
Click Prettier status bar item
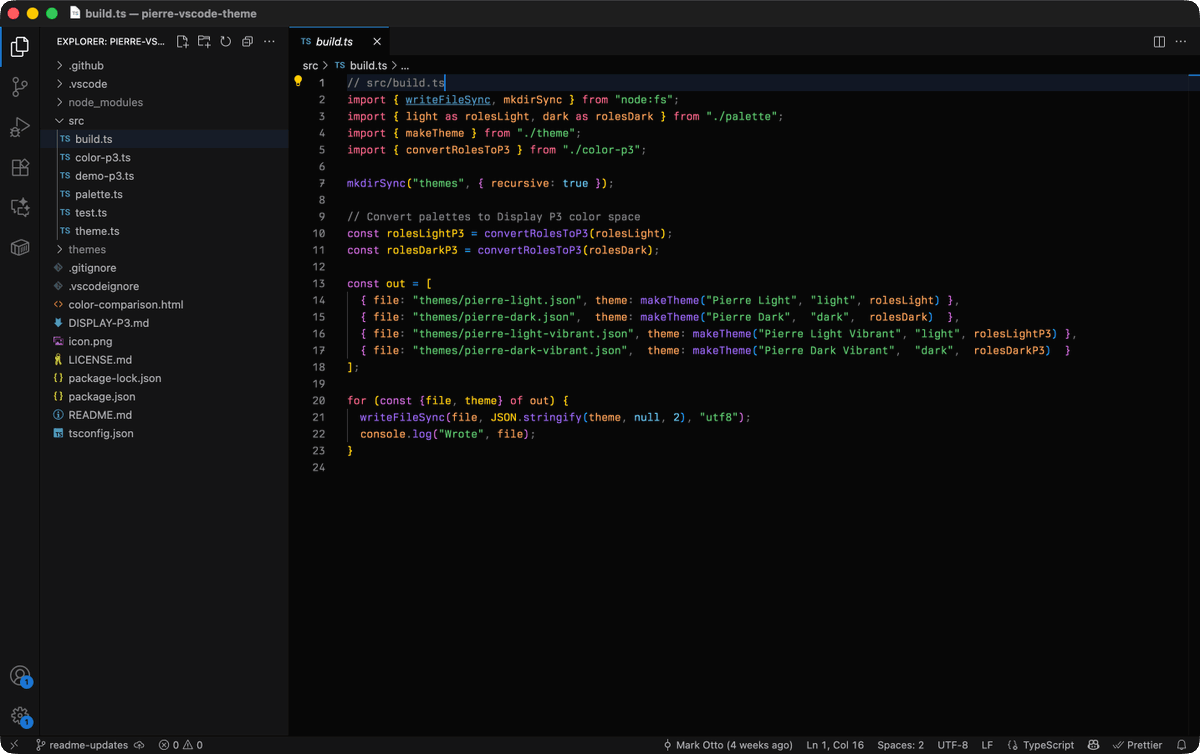1137,745
